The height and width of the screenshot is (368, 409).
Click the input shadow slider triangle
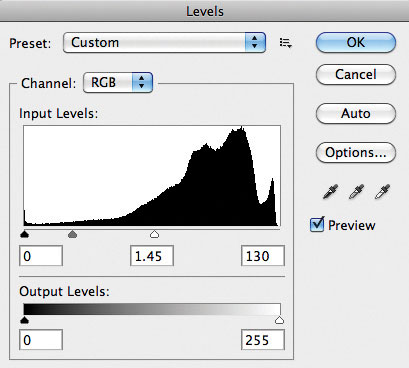24,234
